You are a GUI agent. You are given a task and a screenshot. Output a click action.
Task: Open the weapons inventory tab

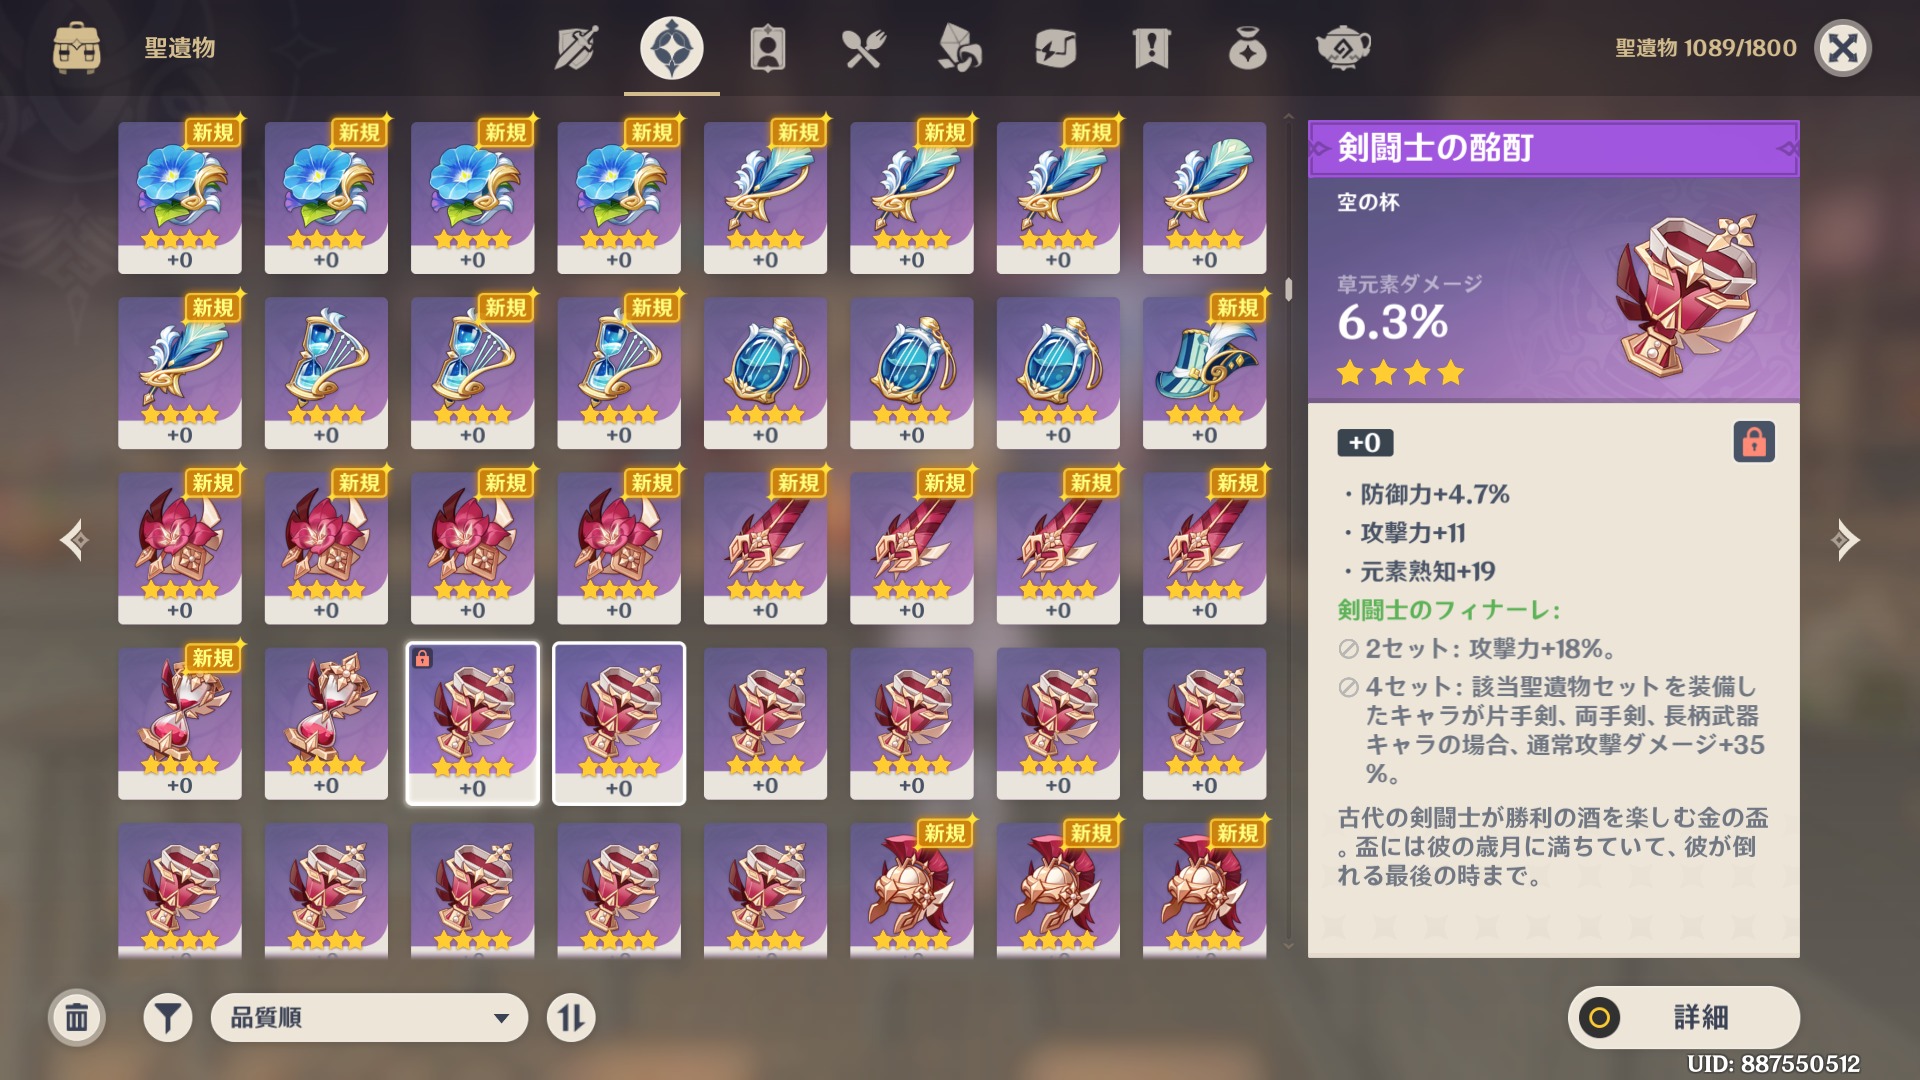[576, 48]
